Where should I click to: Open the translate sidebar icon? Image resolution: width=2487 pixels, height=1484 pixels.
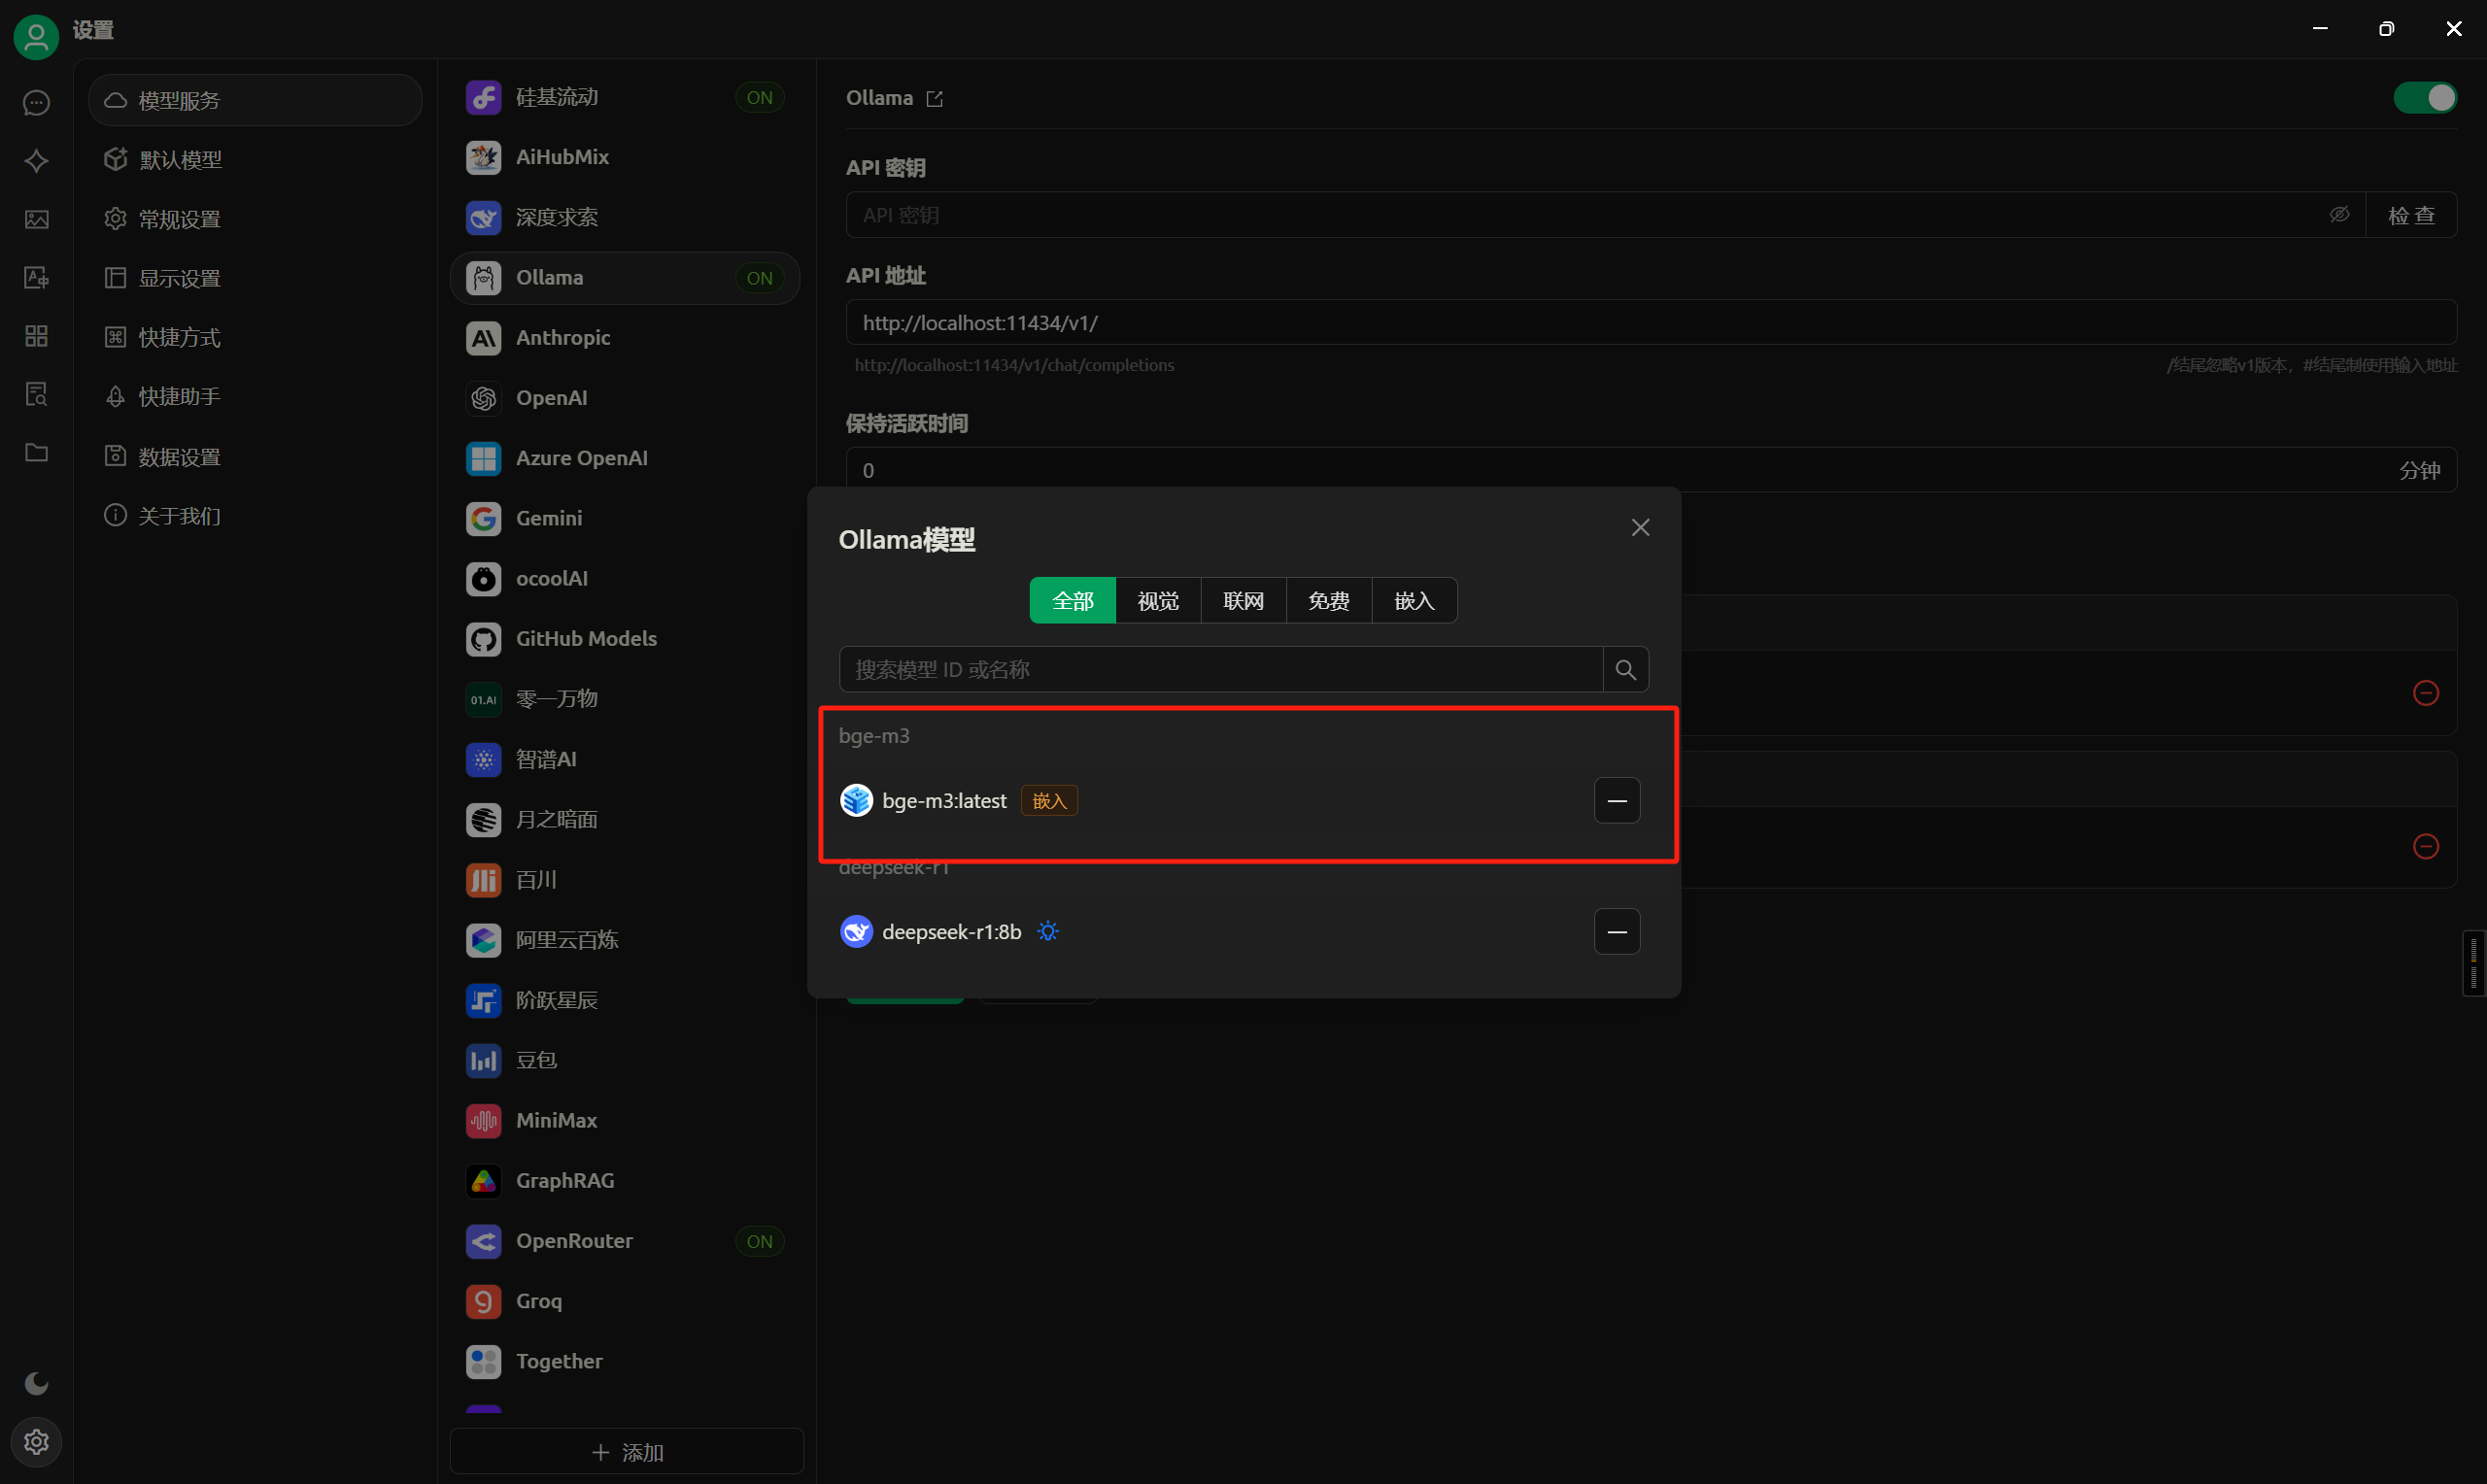(36, 278)
